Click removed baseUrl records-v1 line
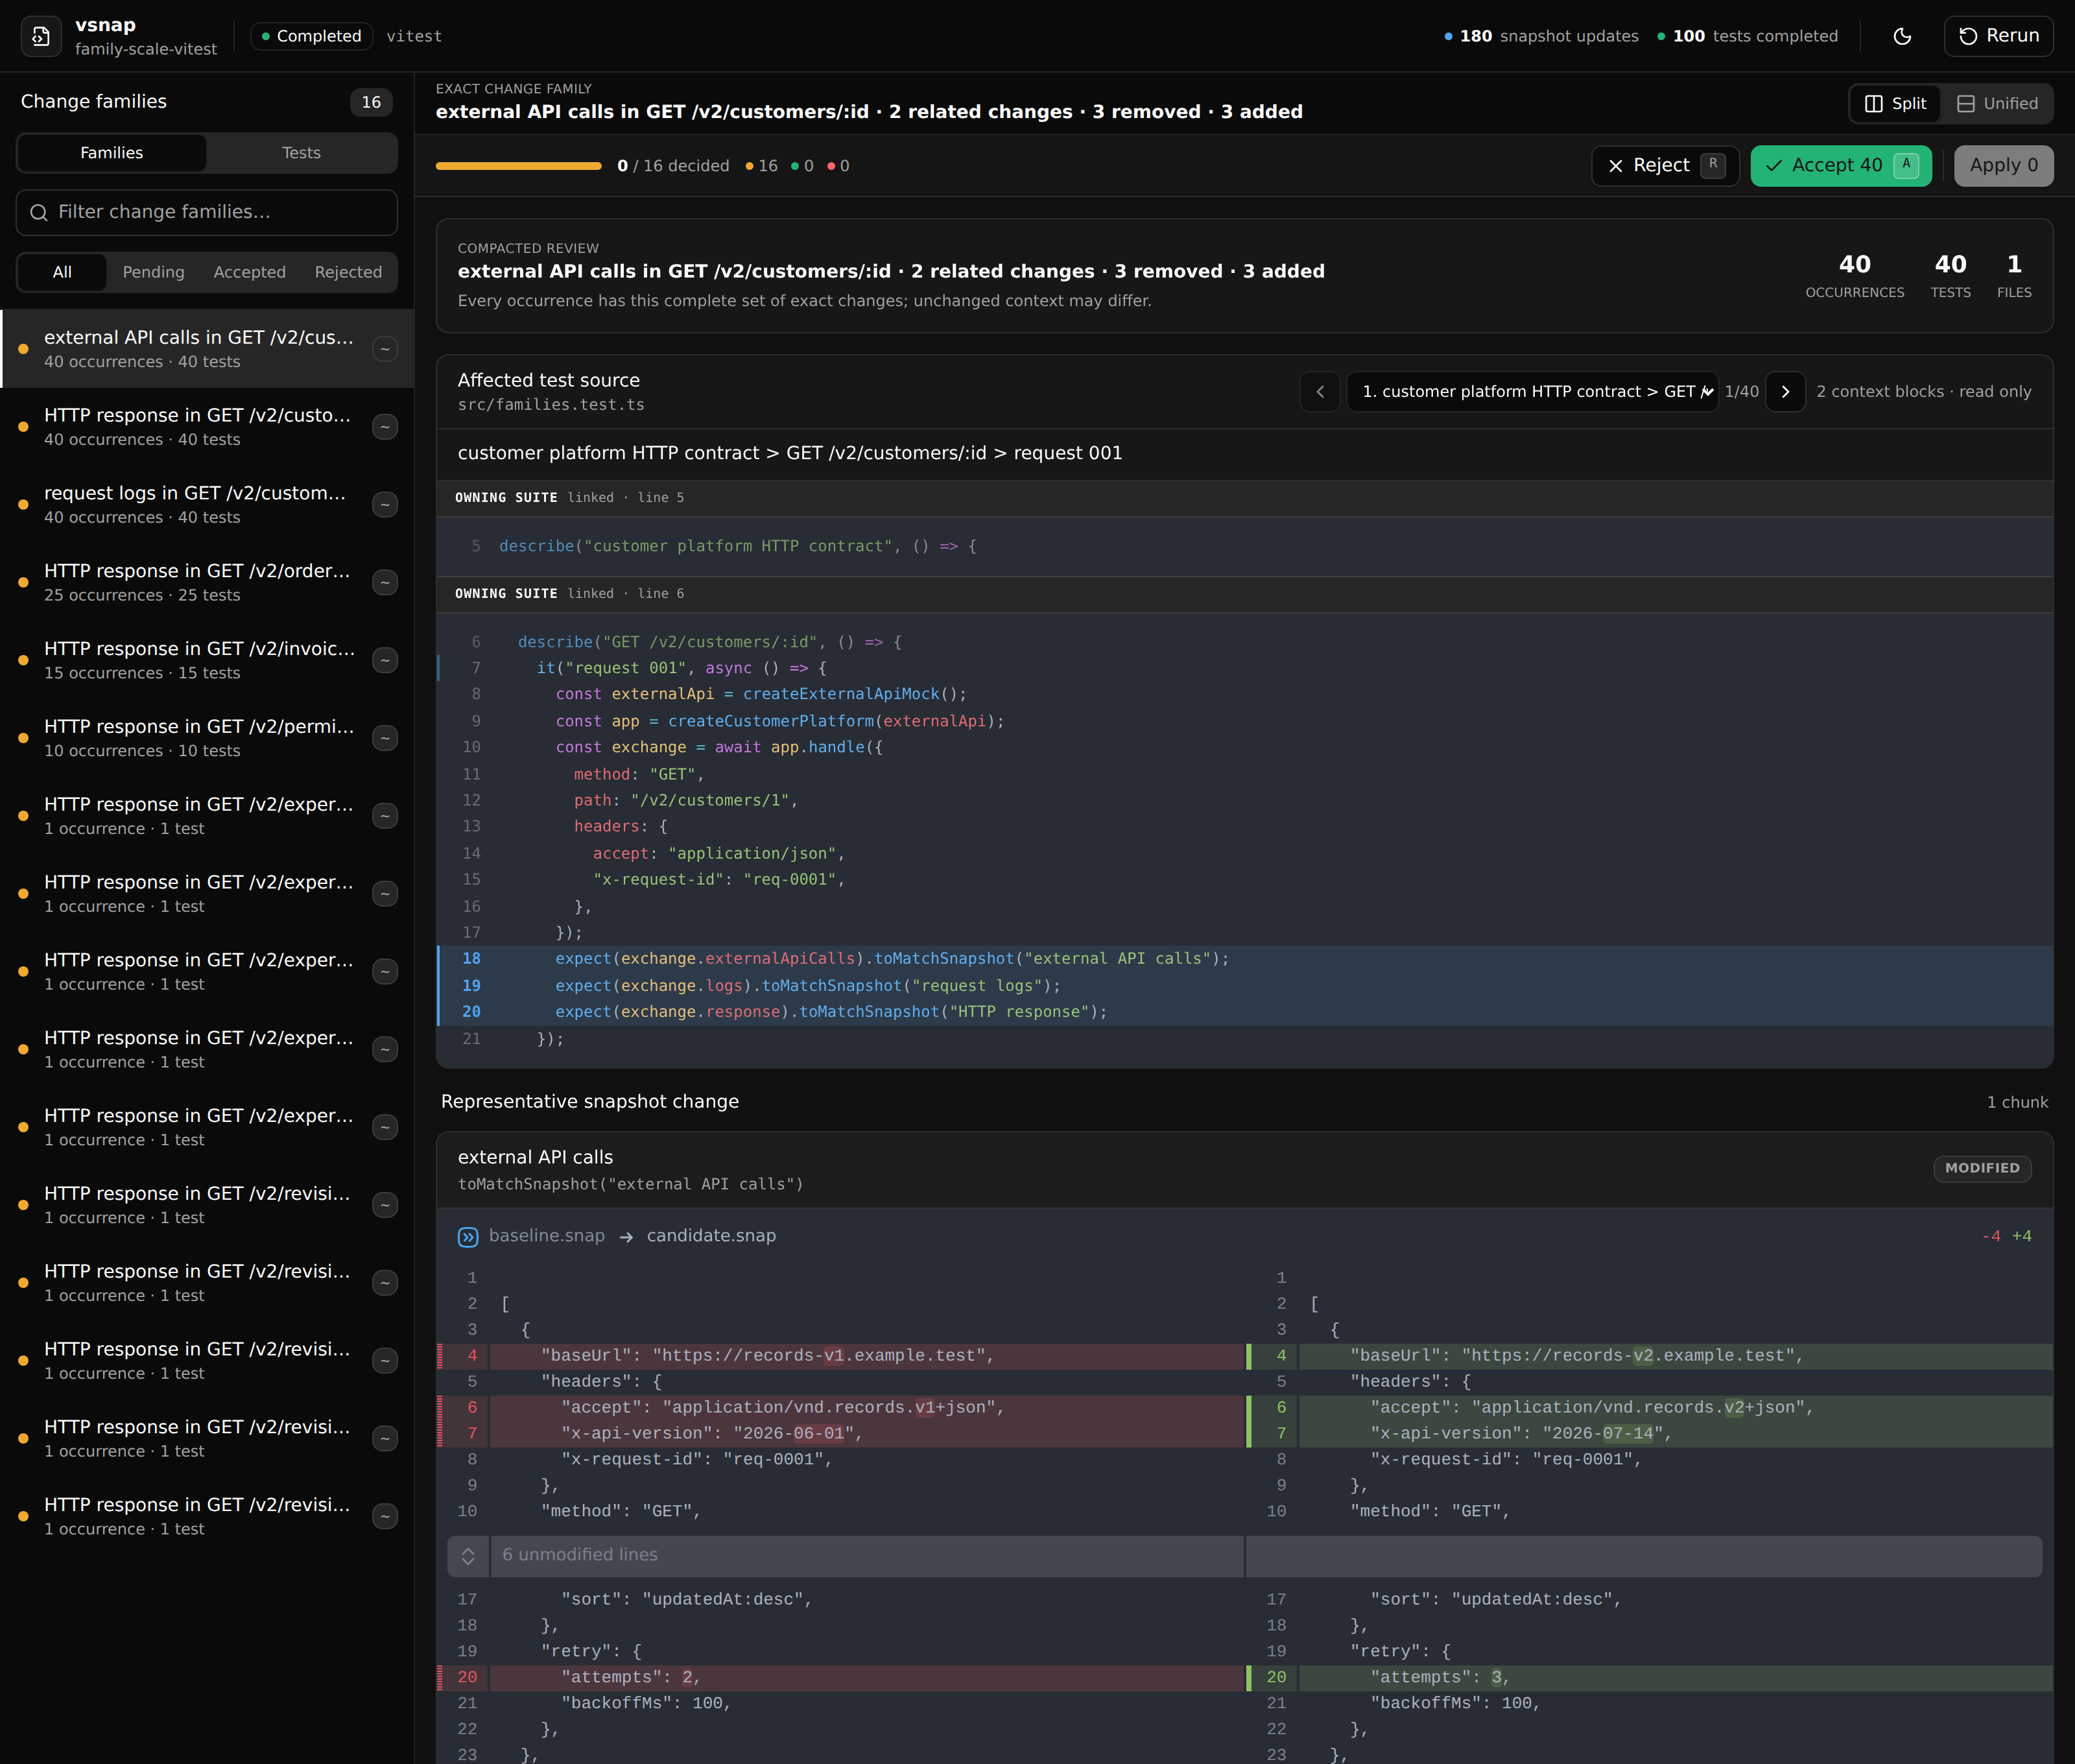Screen dimensions: 2075x1764 [x=841, y=1356]
